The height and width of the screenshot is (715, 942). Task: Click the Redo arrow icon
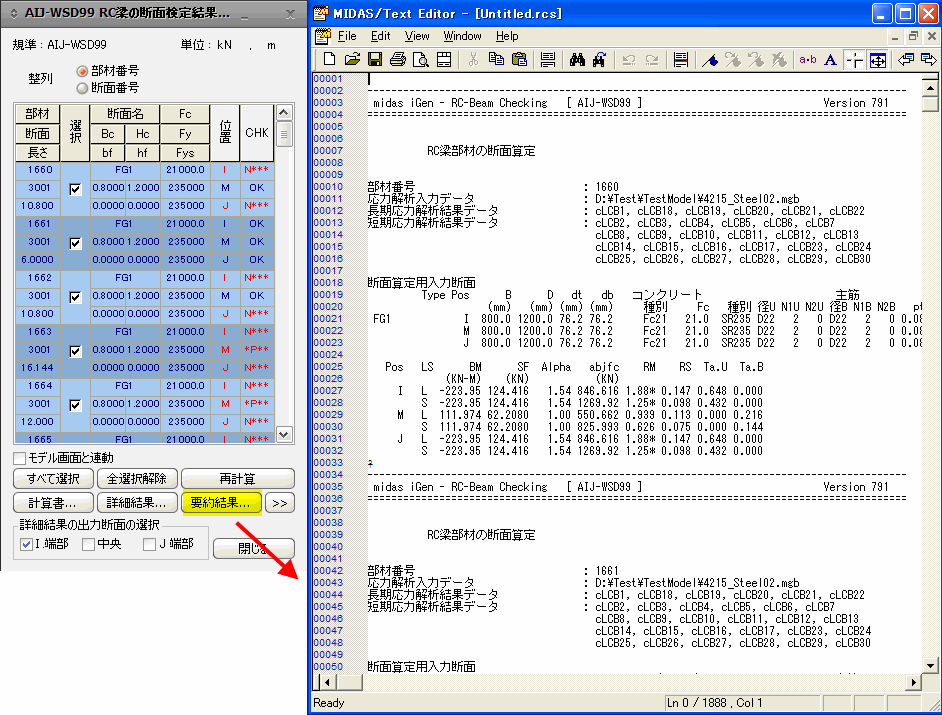point(652,59)
